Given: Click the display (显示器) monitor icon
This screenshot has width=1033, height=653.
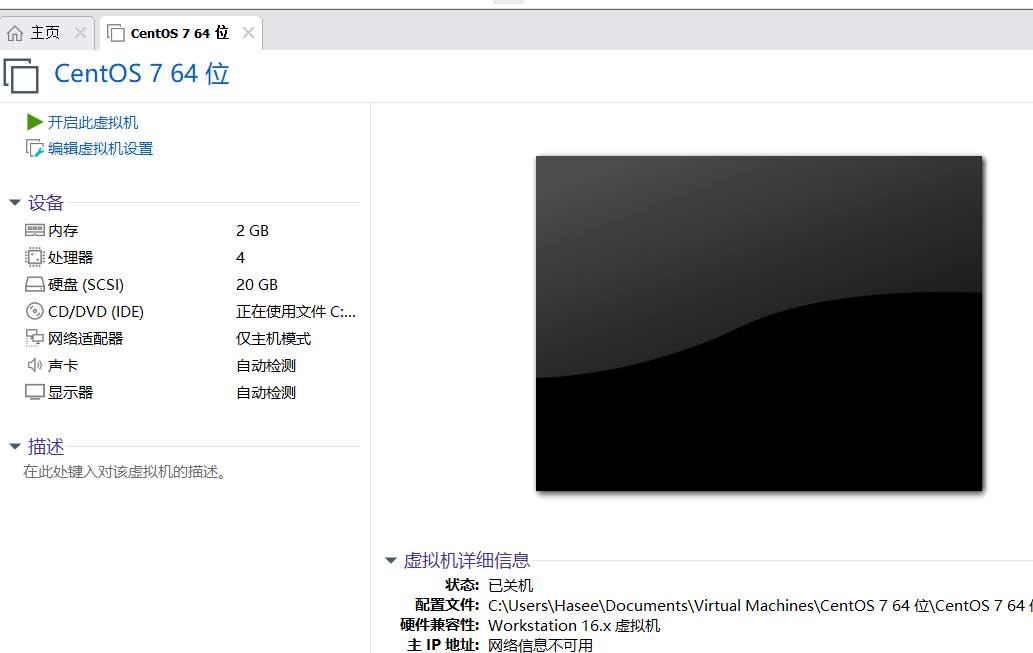Looking at the screenshot, I should pyautogui.click(x=34, y=392).
